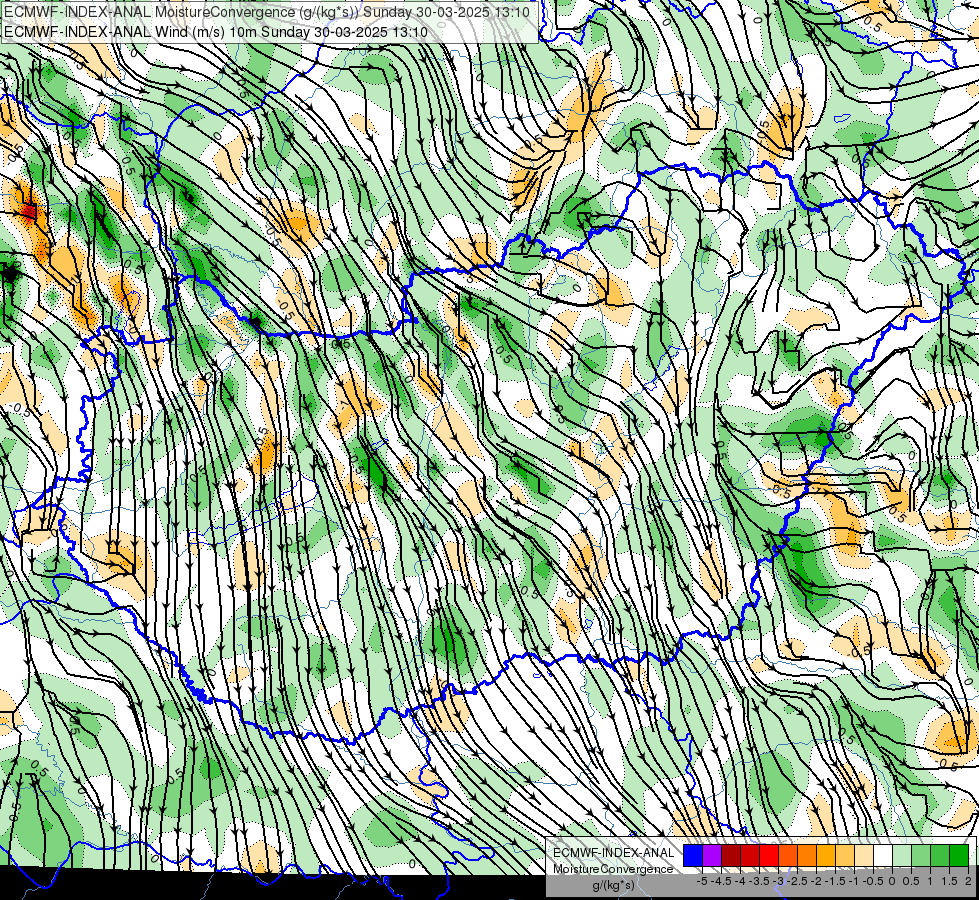This screenshot has height=900, width=979.
Task: Click the legend tick label 1.5
Action: (950, 881)
